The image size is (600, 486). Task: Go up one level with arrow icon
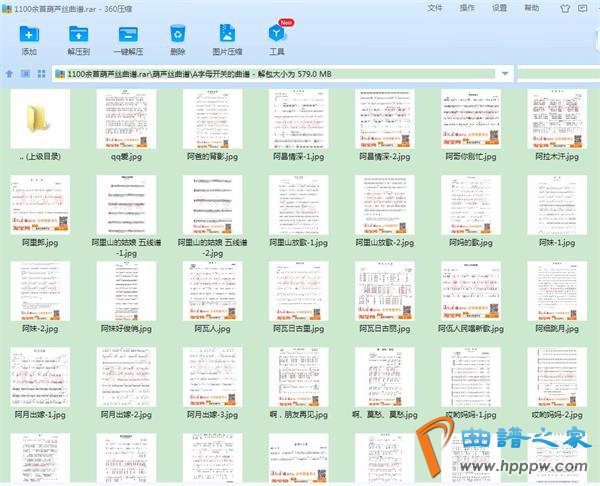9,73
